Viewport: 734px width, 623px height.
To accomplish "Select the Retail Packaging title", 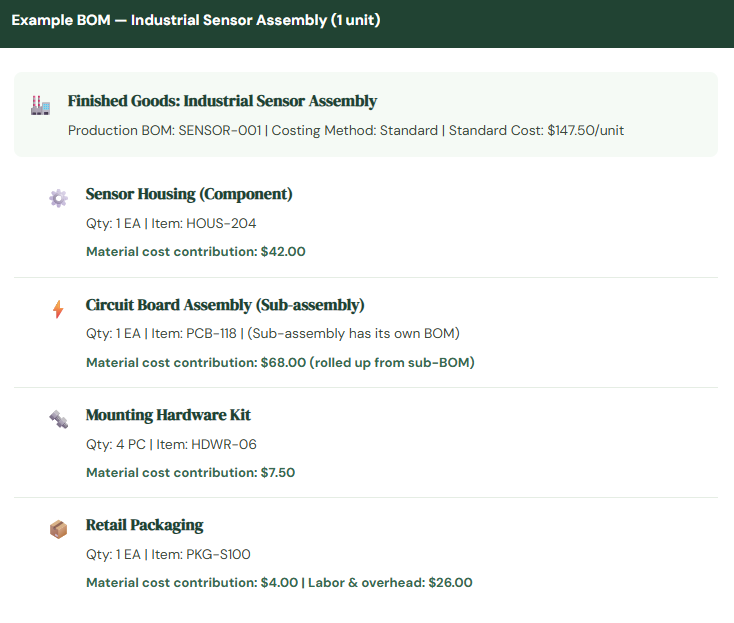I will tap(144, 525).
